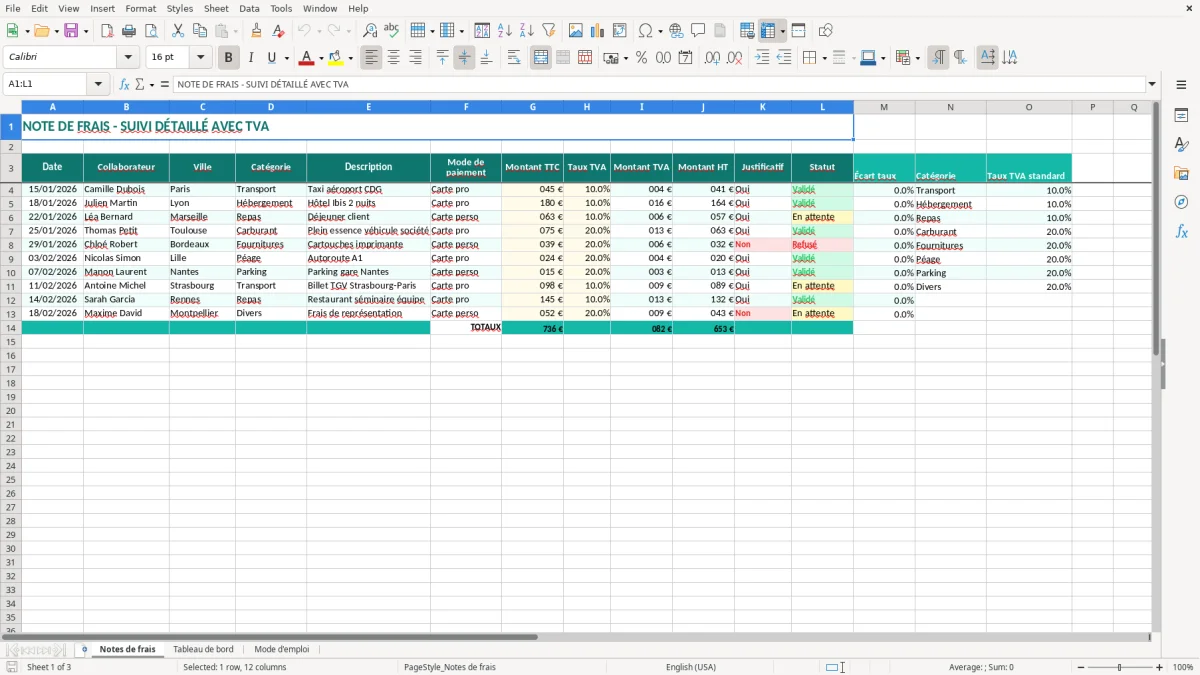This screenshot has height=675, width=1200.
Task: Select row 14 header
Action: [11, 328]
